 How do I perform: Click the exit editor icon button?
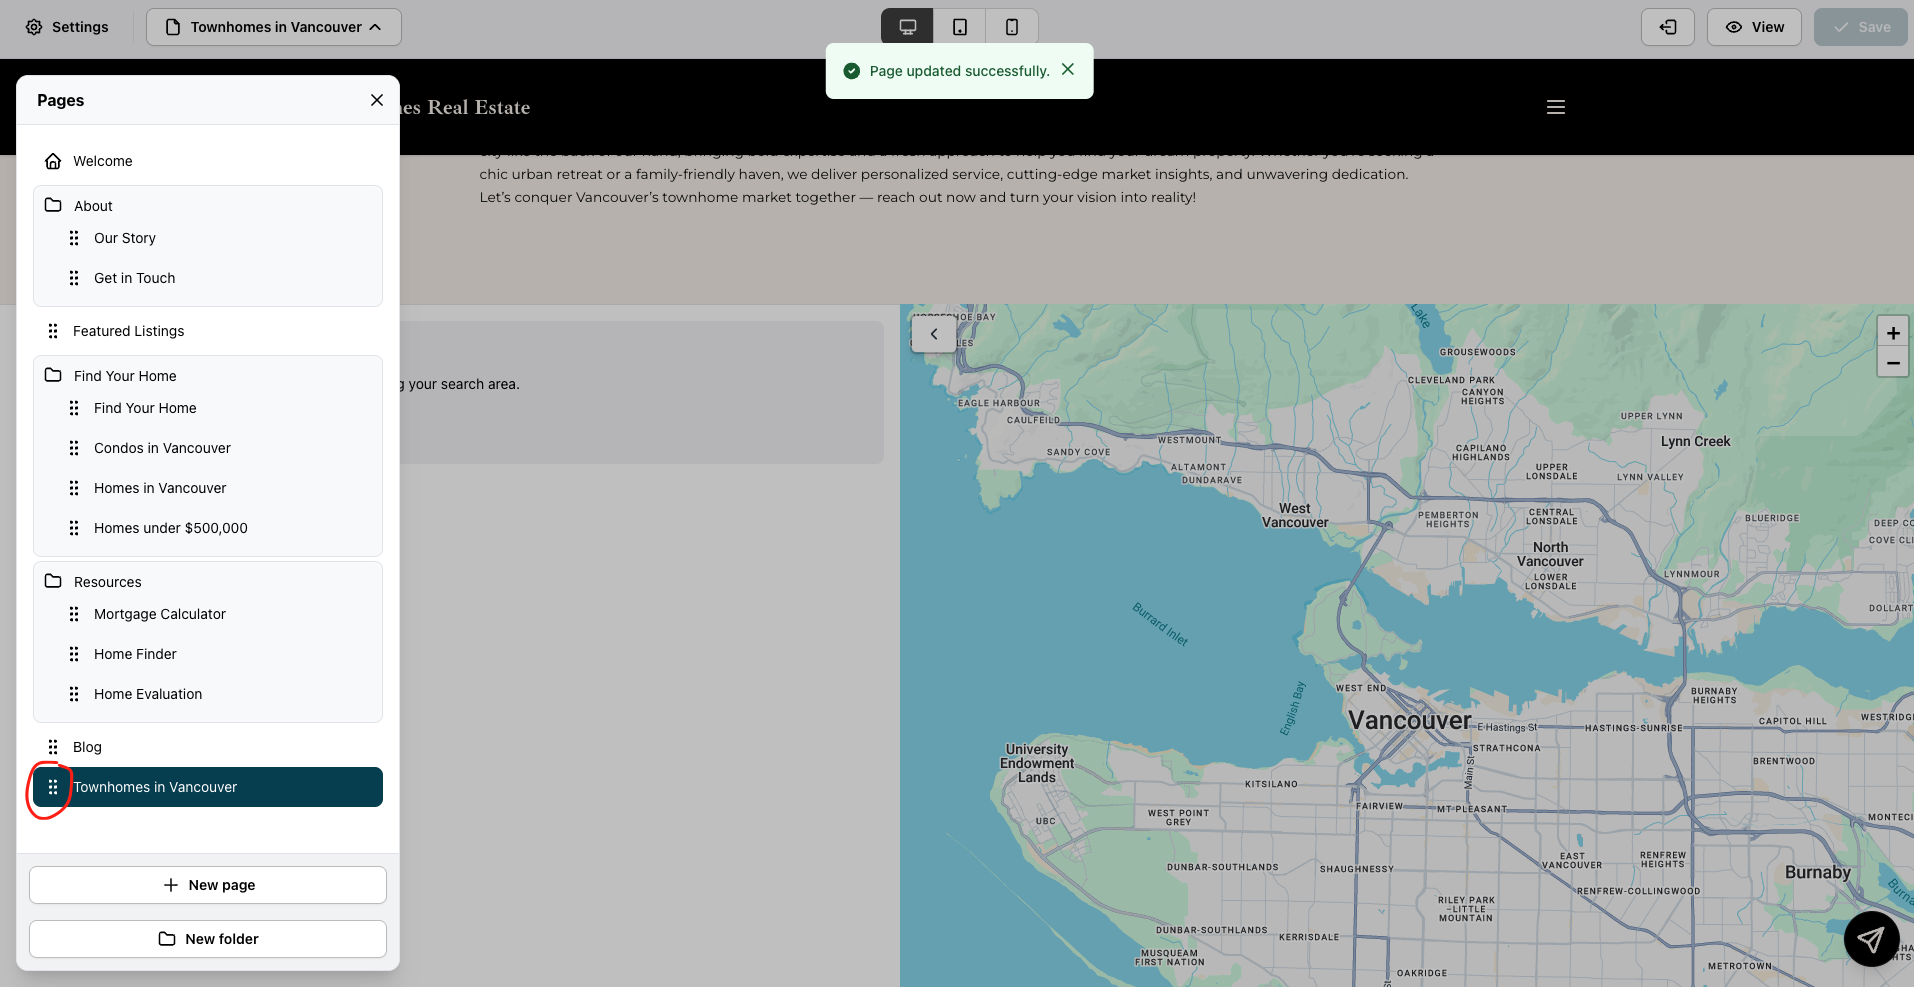(1668, 27)
